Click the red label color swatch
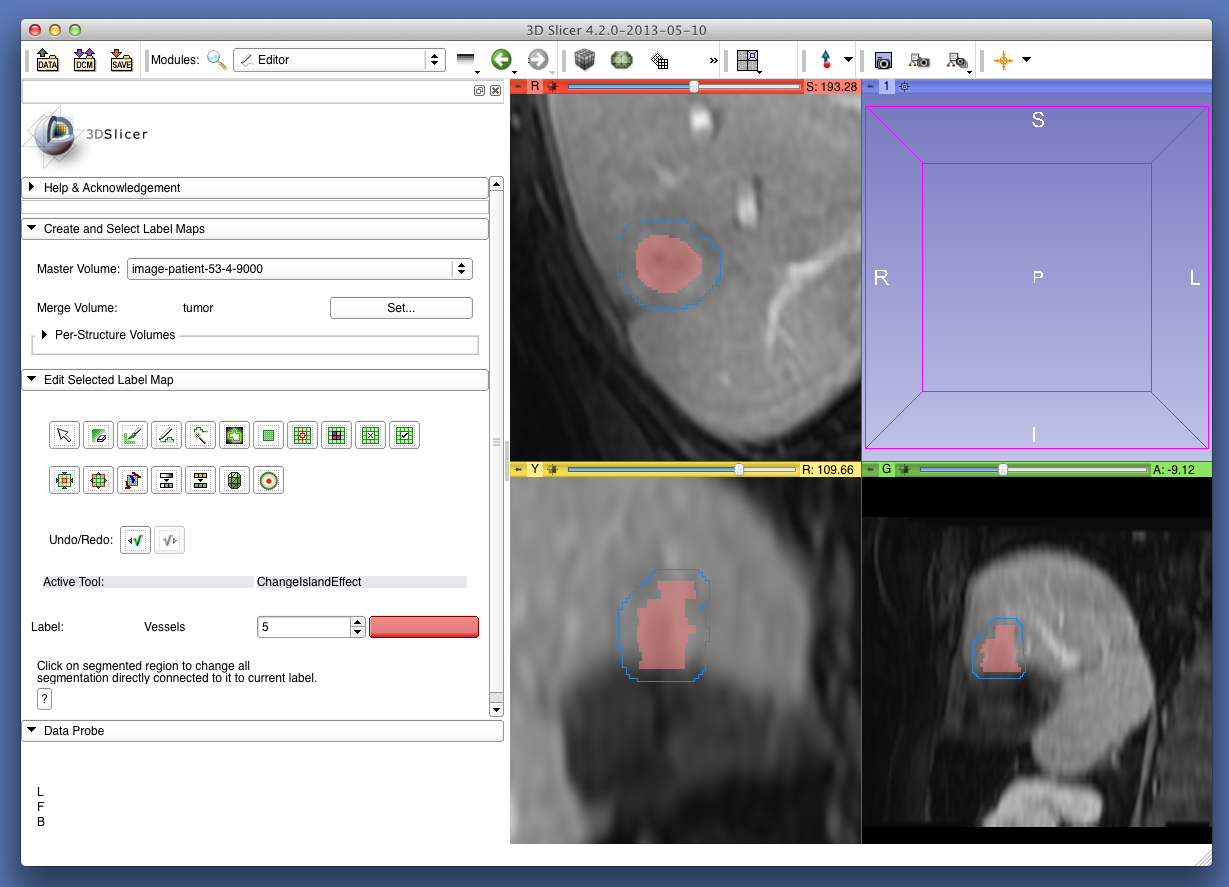The height and width of the screenshot is (887, 1229). (x=424, y=627)
